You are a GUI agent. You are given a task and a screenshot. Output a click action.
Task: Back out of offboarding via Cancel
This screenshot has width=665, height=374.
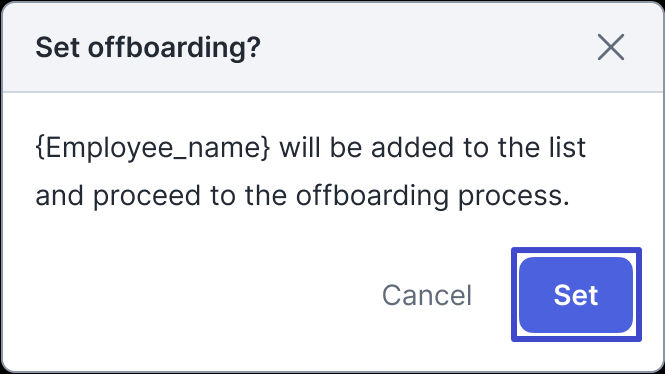(427, 295)
